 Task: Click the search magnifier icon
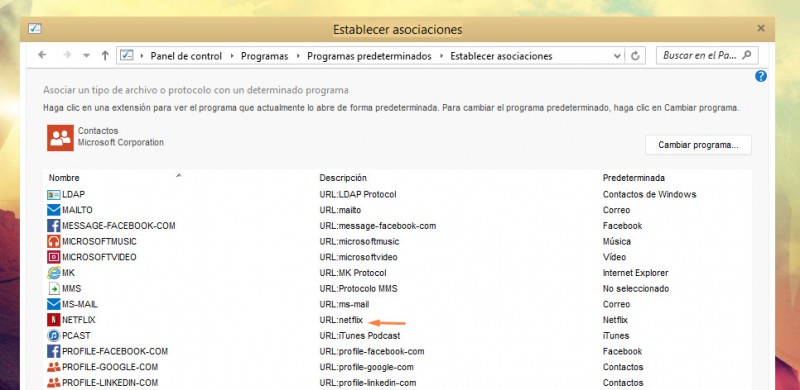coord(747,55)
